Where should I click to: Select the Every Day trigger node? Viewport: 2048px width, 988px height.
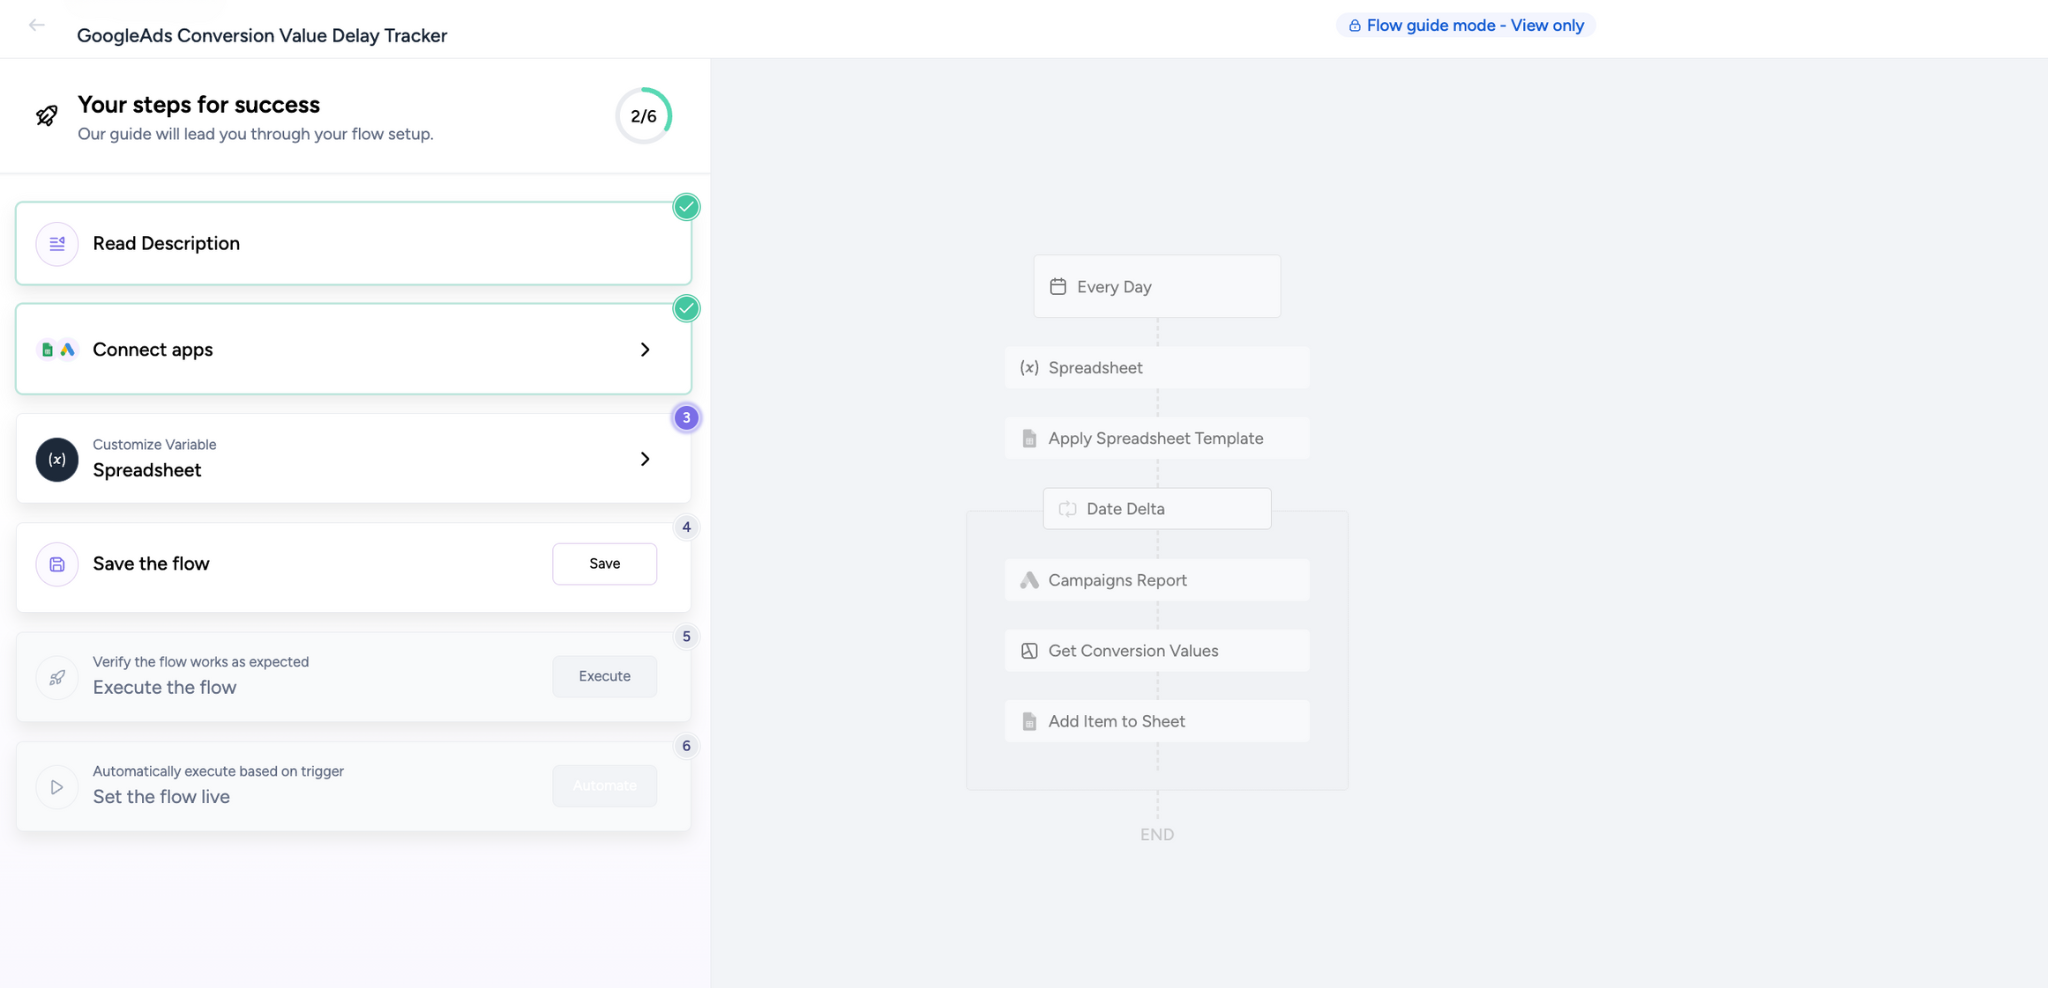coord(1157,287)
